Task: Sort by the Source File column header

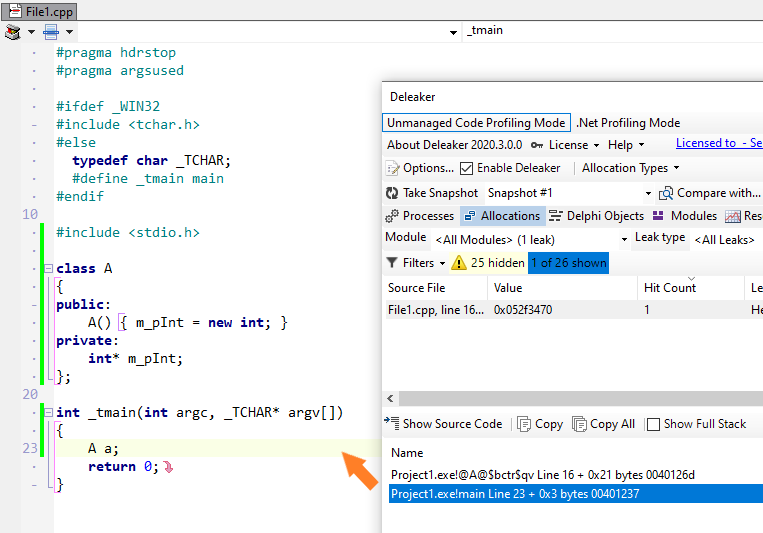Action: (x=436, y=288)
